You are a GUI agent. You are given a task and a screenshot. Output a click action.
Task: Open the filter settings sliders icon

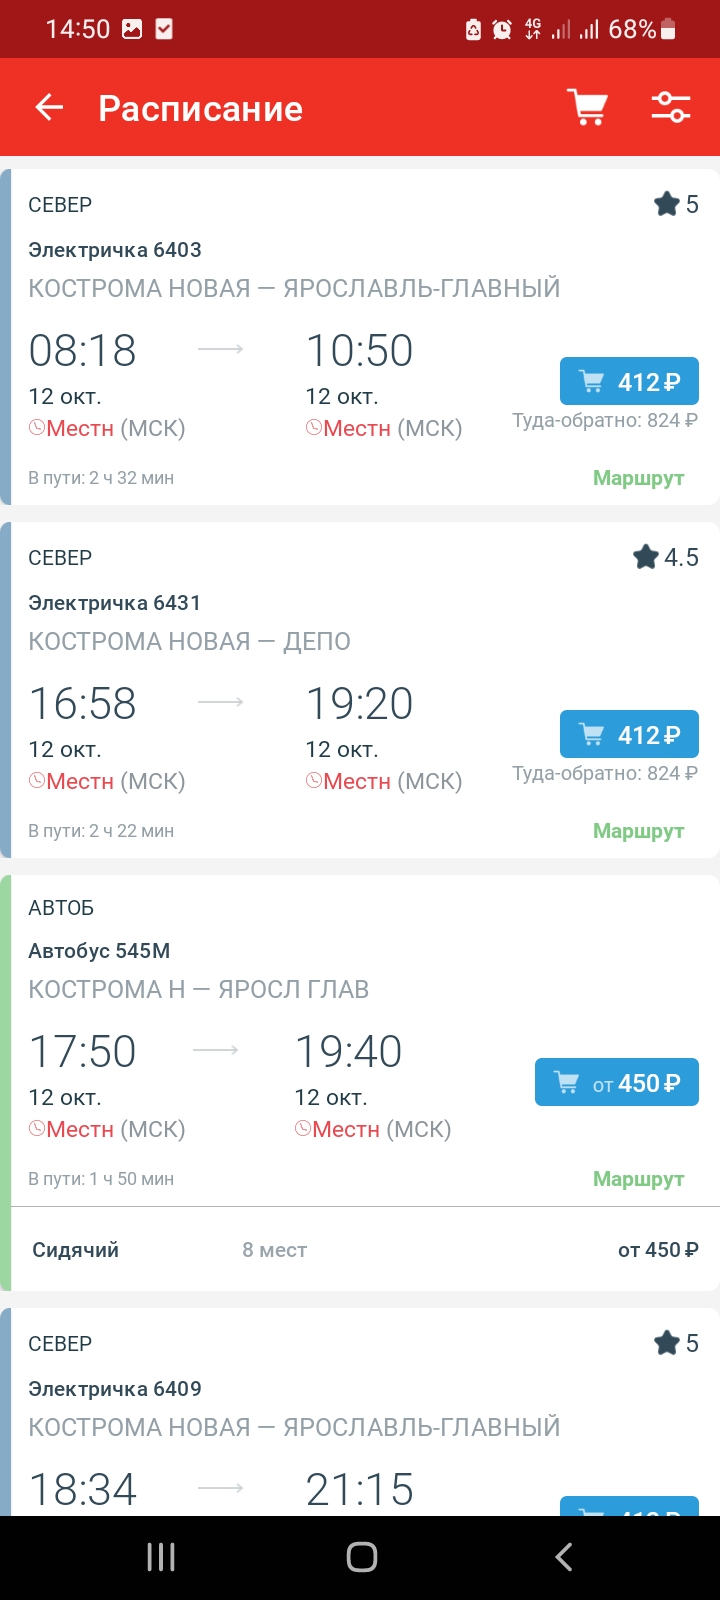click(x=671, y=107)
